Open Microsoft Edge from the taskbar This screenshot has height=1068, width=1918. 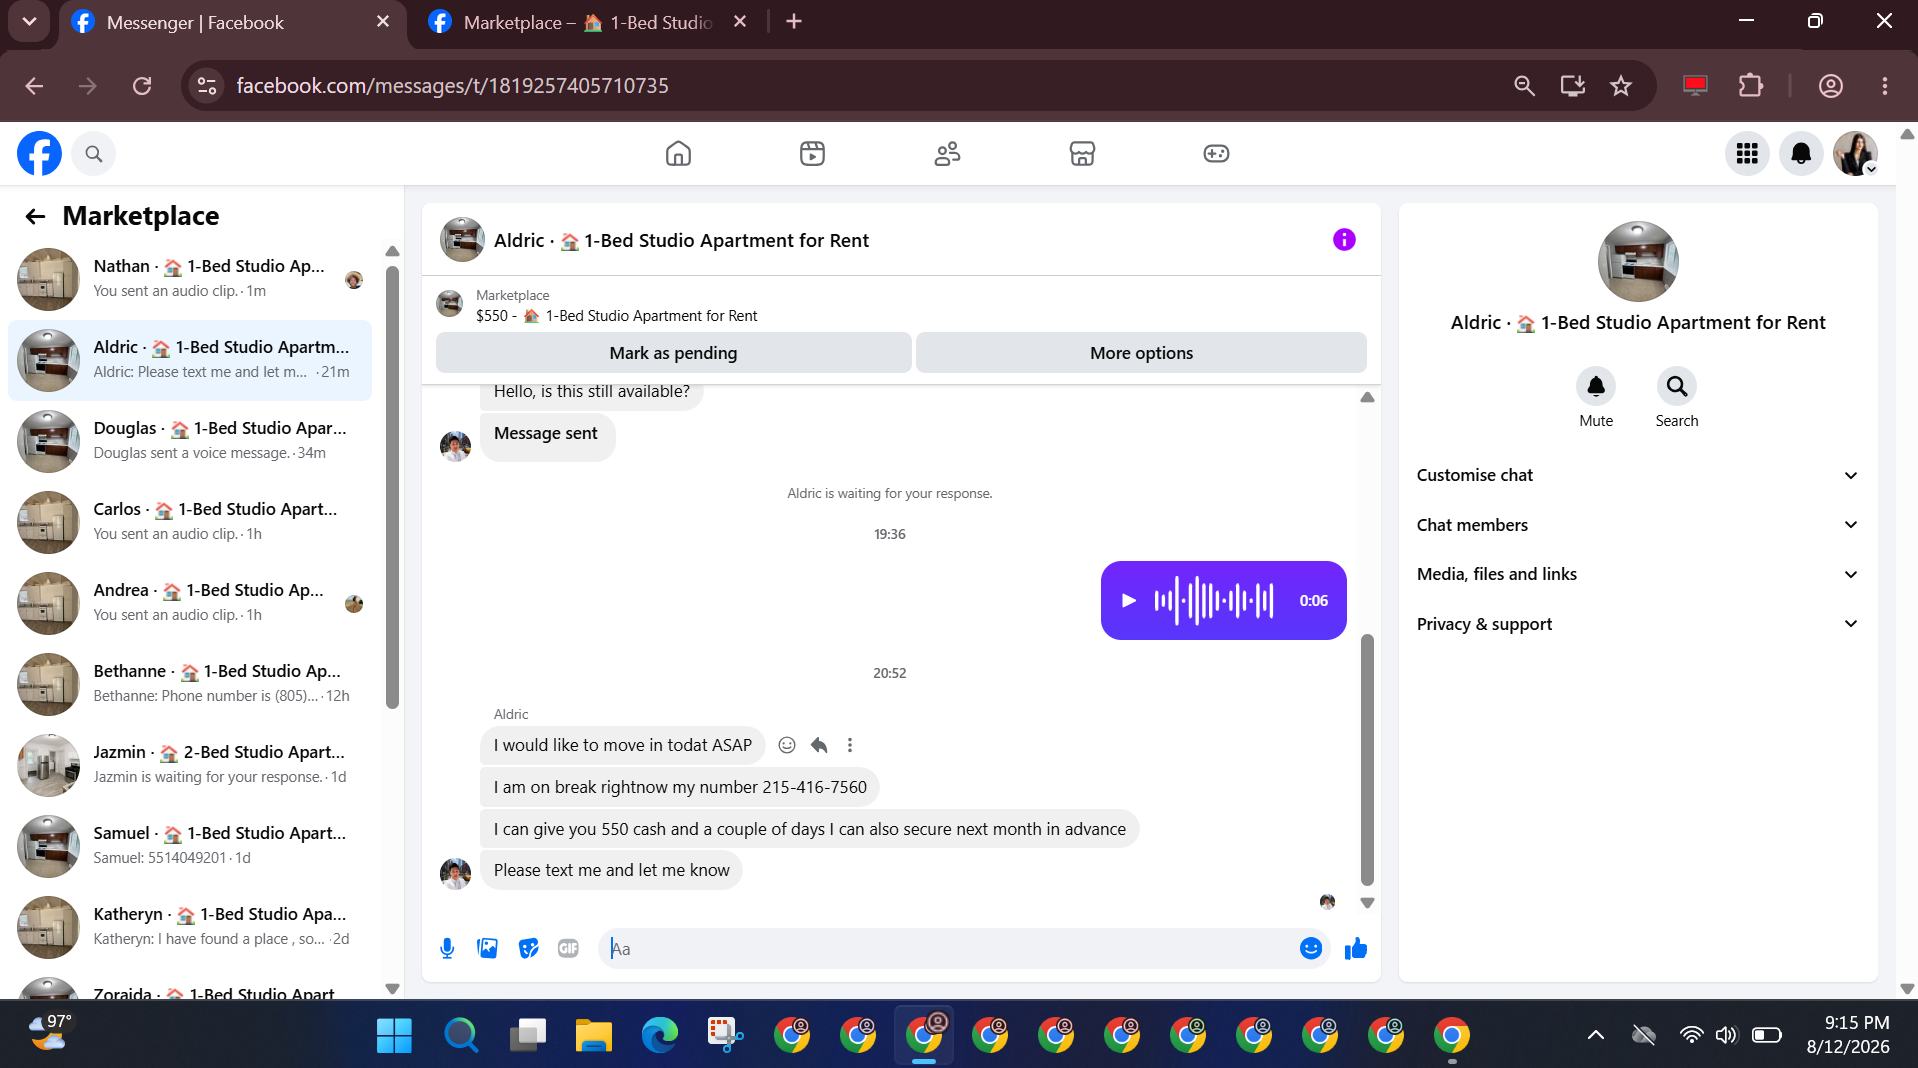point(659,1035)
